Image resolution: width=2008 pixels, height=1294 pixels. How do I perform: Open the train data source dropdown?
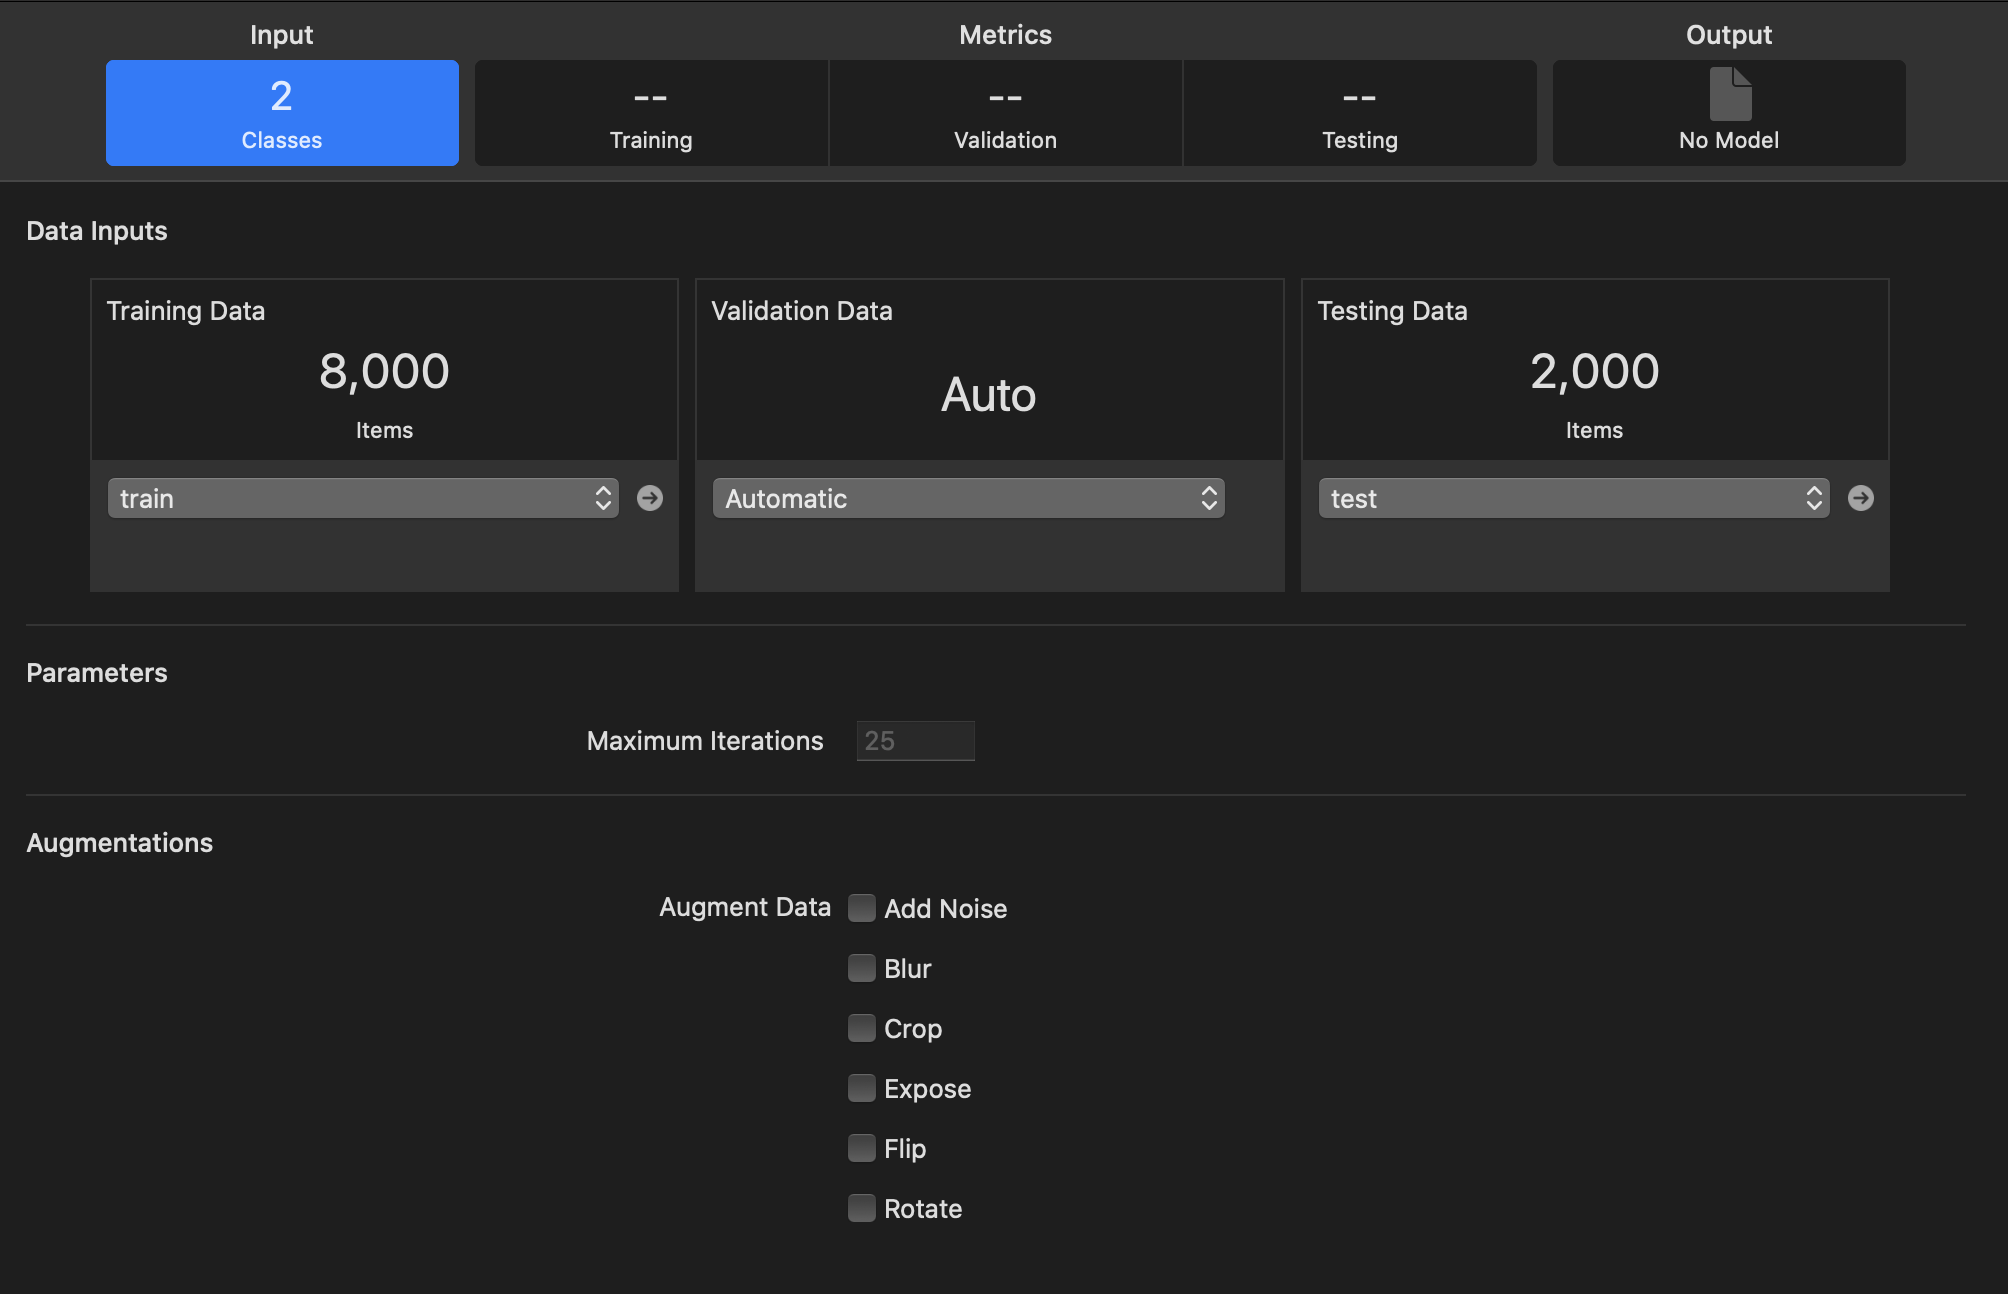(363, 498)
